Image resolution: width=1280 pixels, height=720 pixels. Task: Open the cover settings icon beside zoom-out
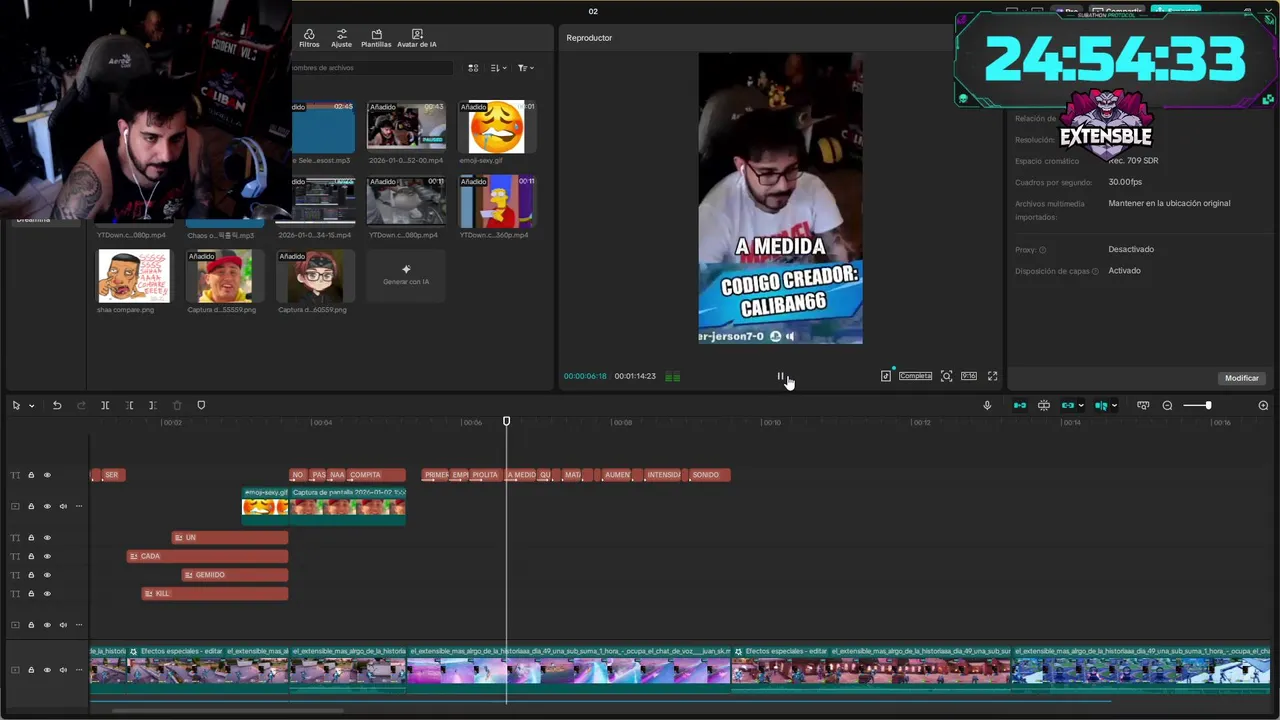pos(1143,405)
